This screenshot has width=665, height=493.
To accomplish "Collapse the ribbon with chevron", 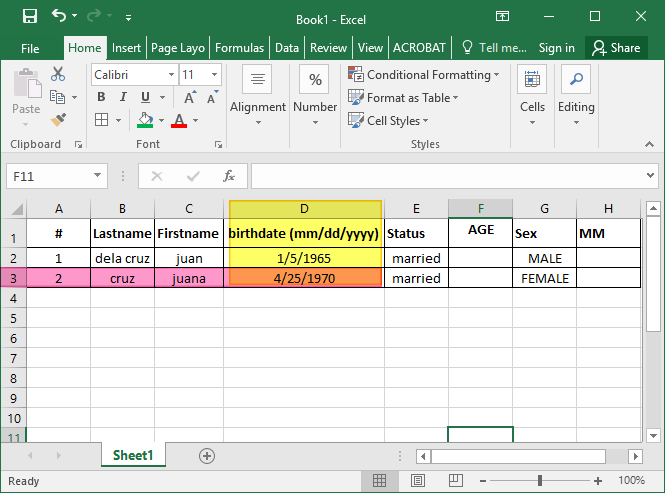I will tap(649, 144).
